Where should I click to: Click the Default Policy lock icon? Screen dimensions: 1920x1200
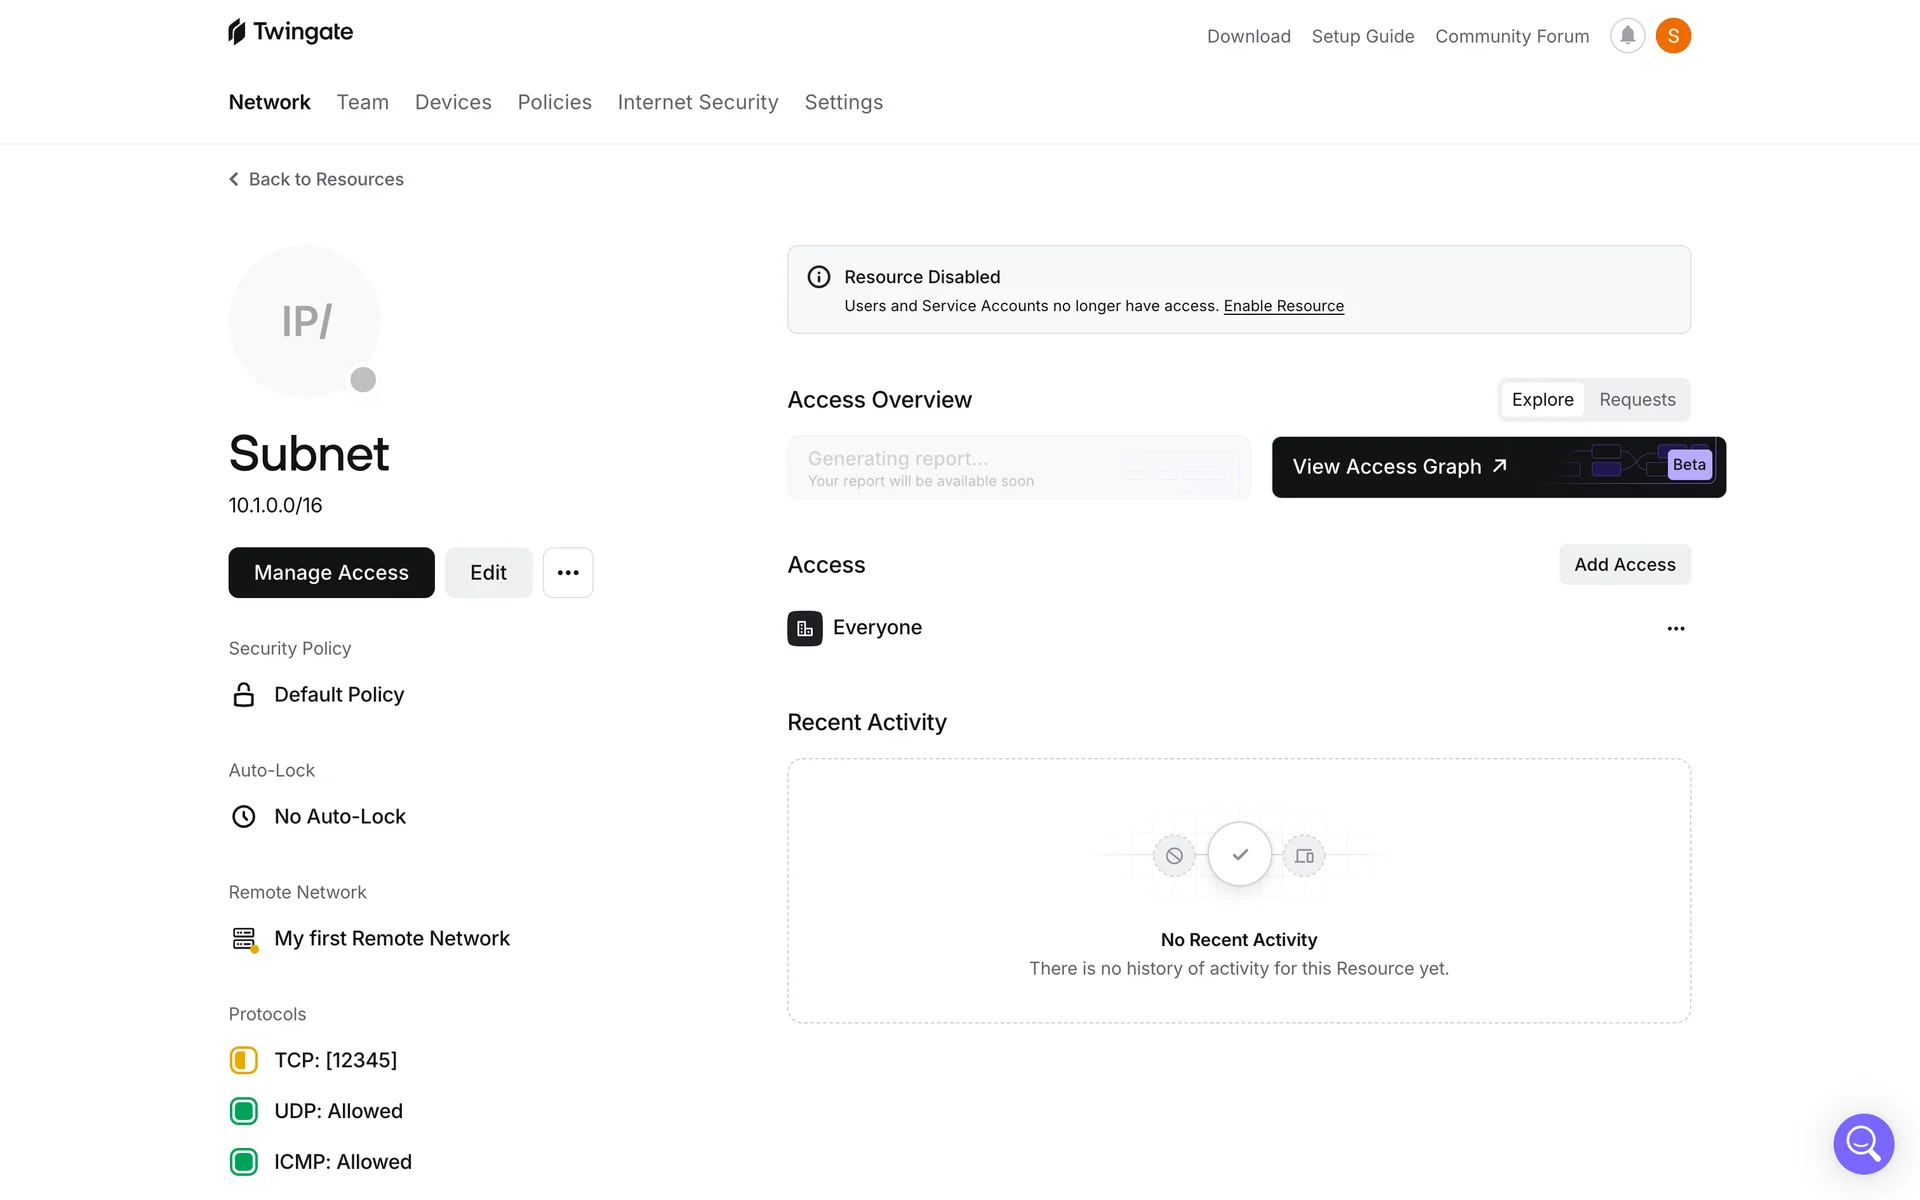coord(243,695)
